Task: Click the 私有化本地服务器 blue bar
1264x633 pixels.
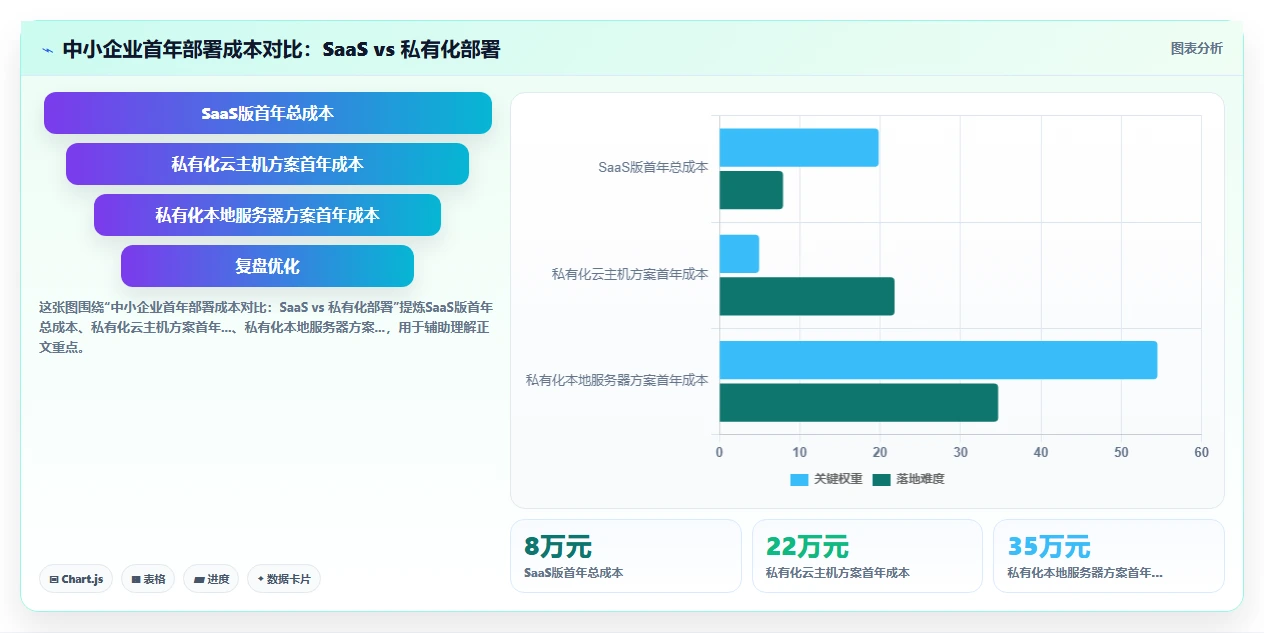Action: pyautogui.click(x=938, y=360)
